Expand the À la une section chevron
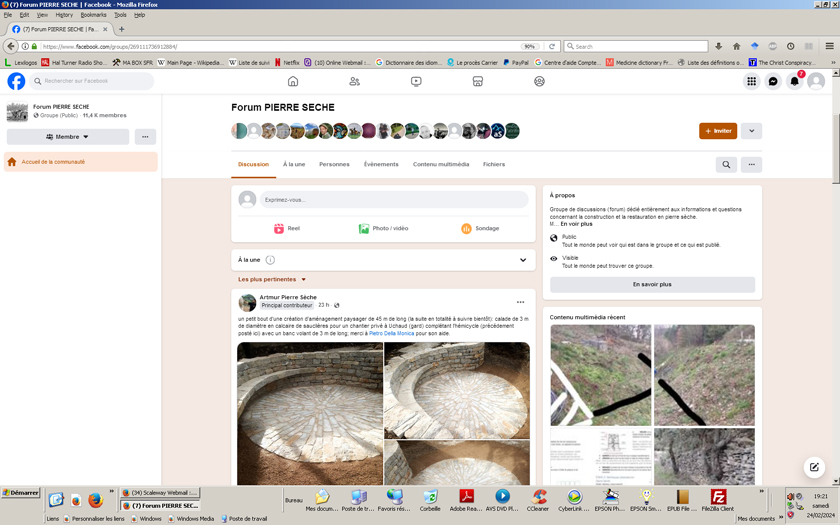The height and width of the screenshot is (525, 840). click(523, 260)
